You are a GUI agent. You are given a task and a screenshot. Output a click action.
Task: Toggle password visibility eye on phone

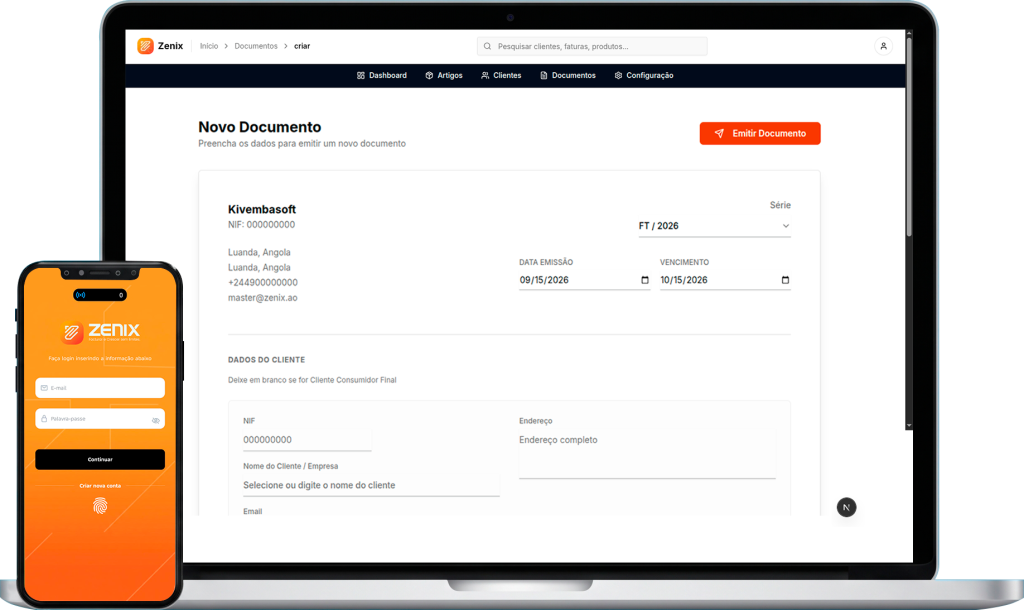(155, 420)
